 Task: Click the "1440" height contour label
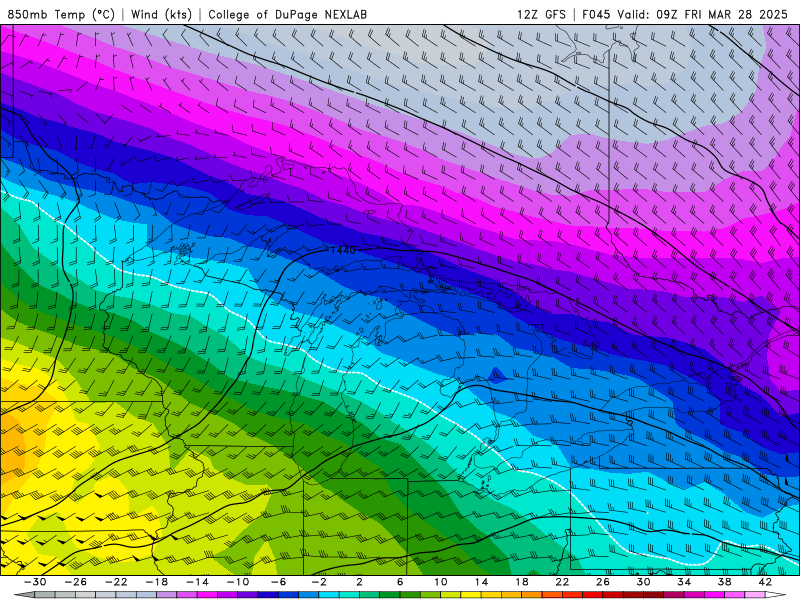click(342, 250)
